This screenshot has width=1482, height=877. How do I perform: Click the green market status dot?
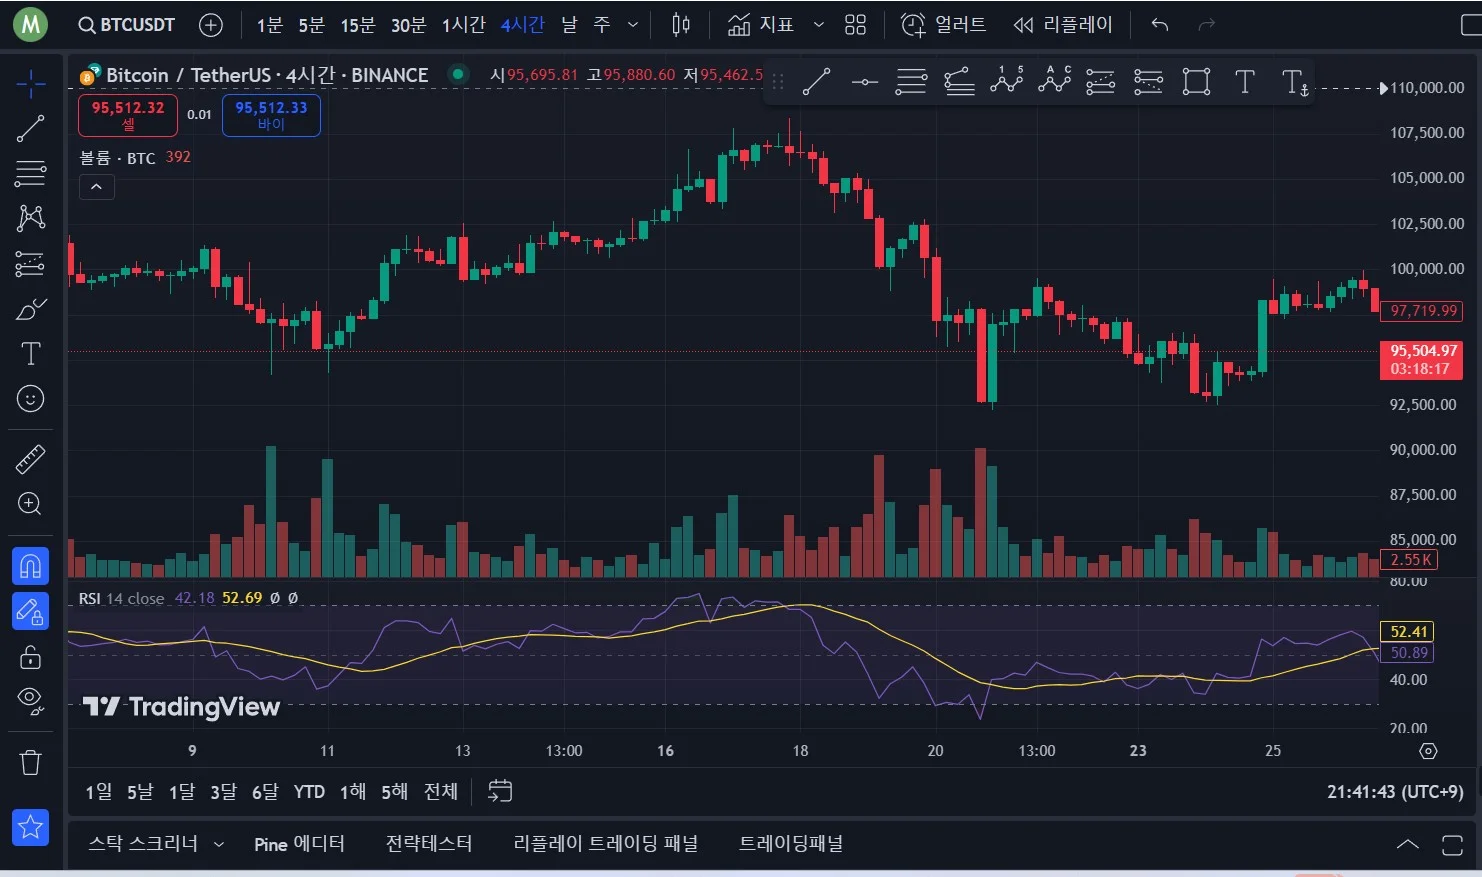coord(458,73)
